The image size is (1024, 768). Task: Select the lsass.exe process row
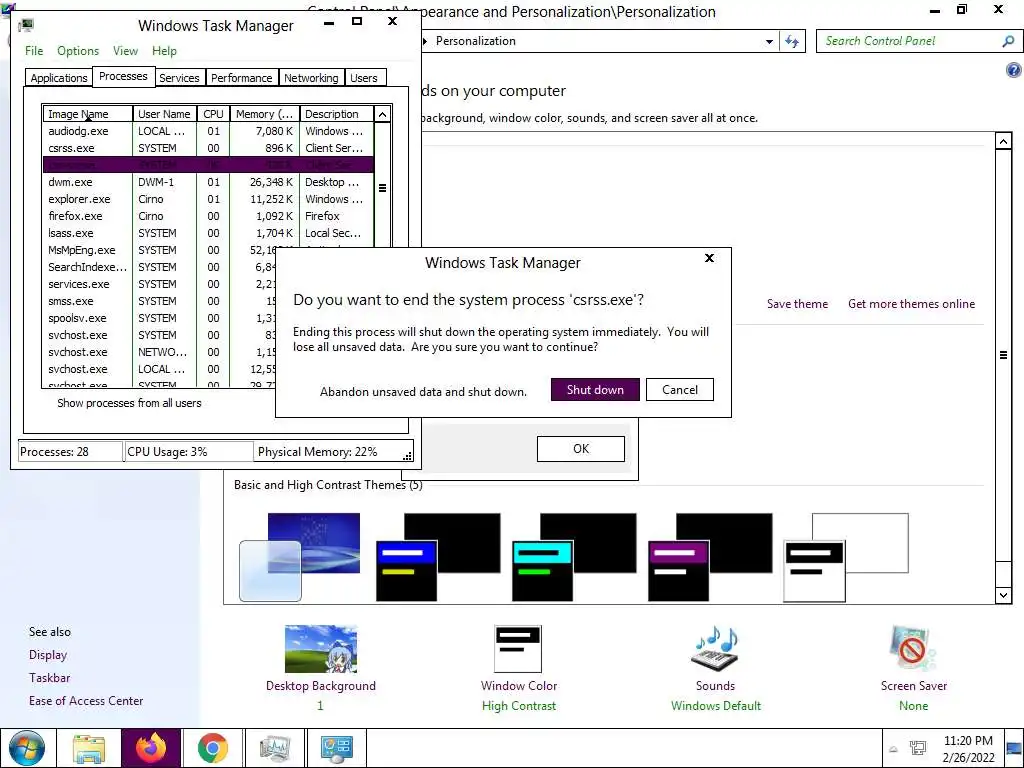click(208, 233)
